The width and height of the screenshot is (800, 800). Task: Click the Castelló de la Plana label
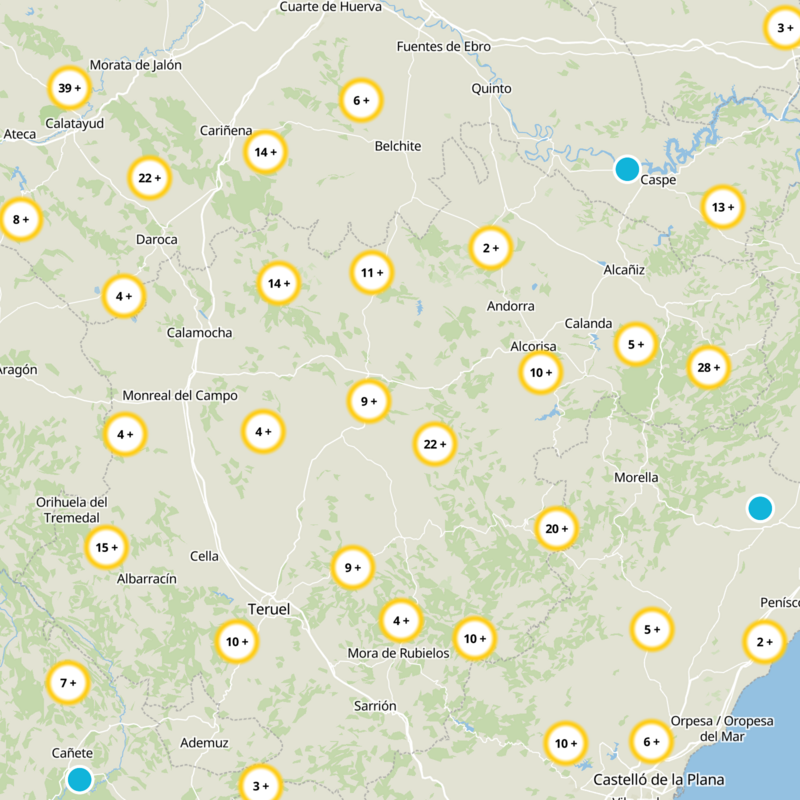coord(659,780)
